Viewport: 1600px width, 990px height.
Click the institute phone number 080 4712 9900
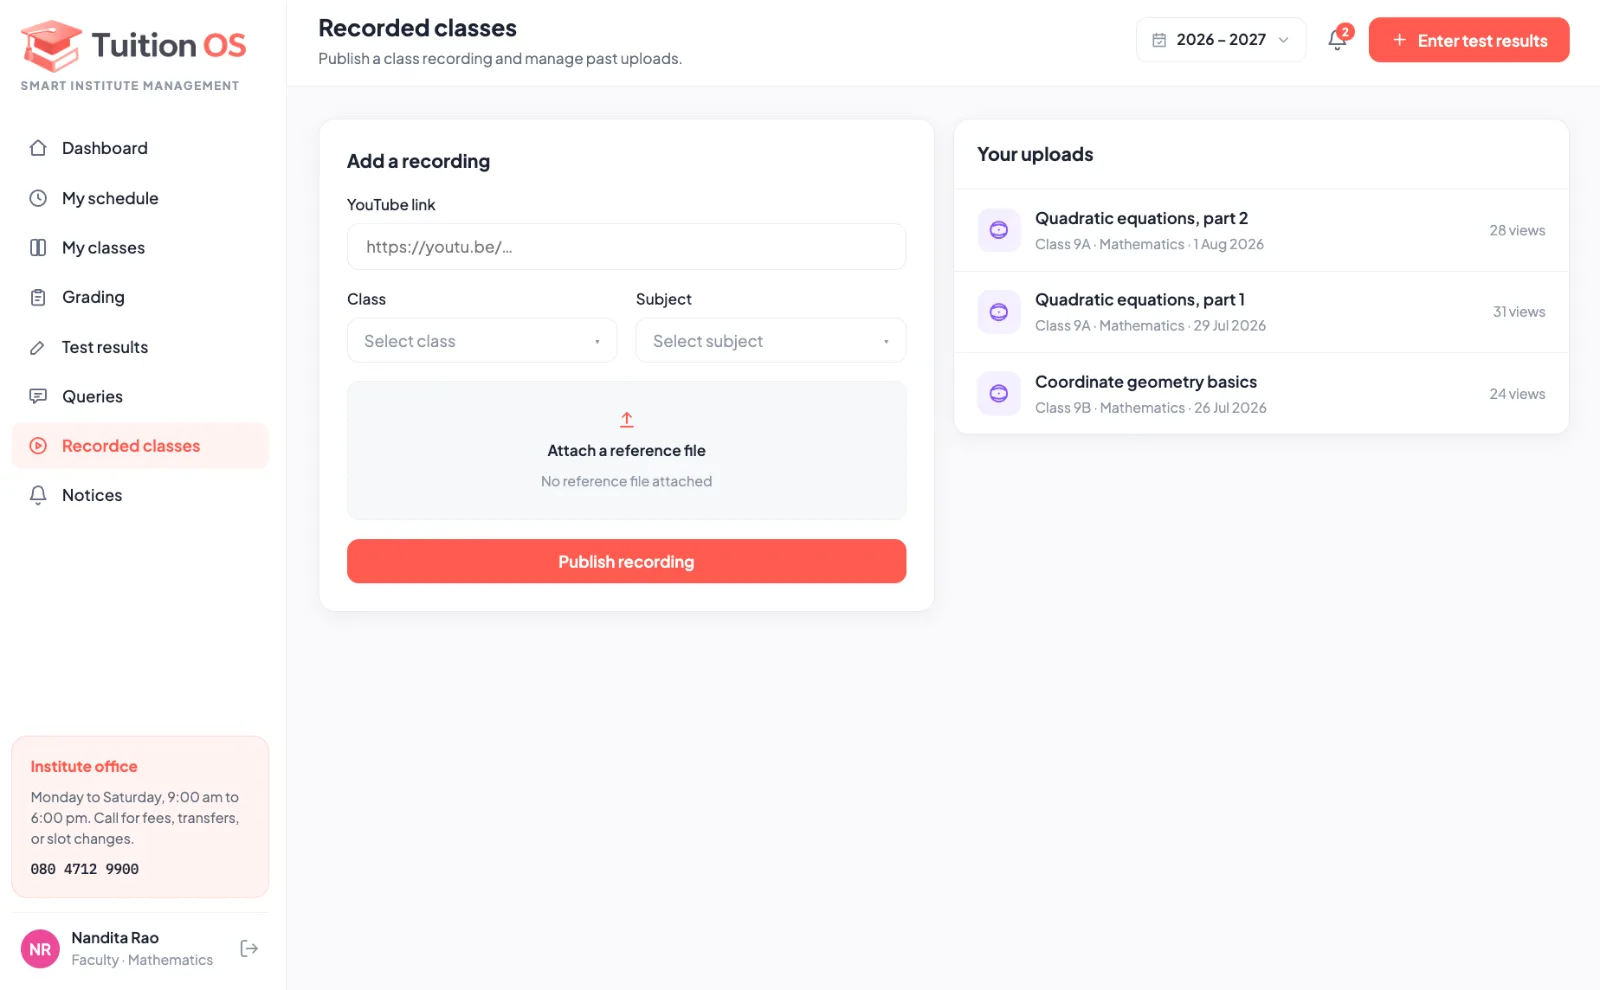coord(85,869)
